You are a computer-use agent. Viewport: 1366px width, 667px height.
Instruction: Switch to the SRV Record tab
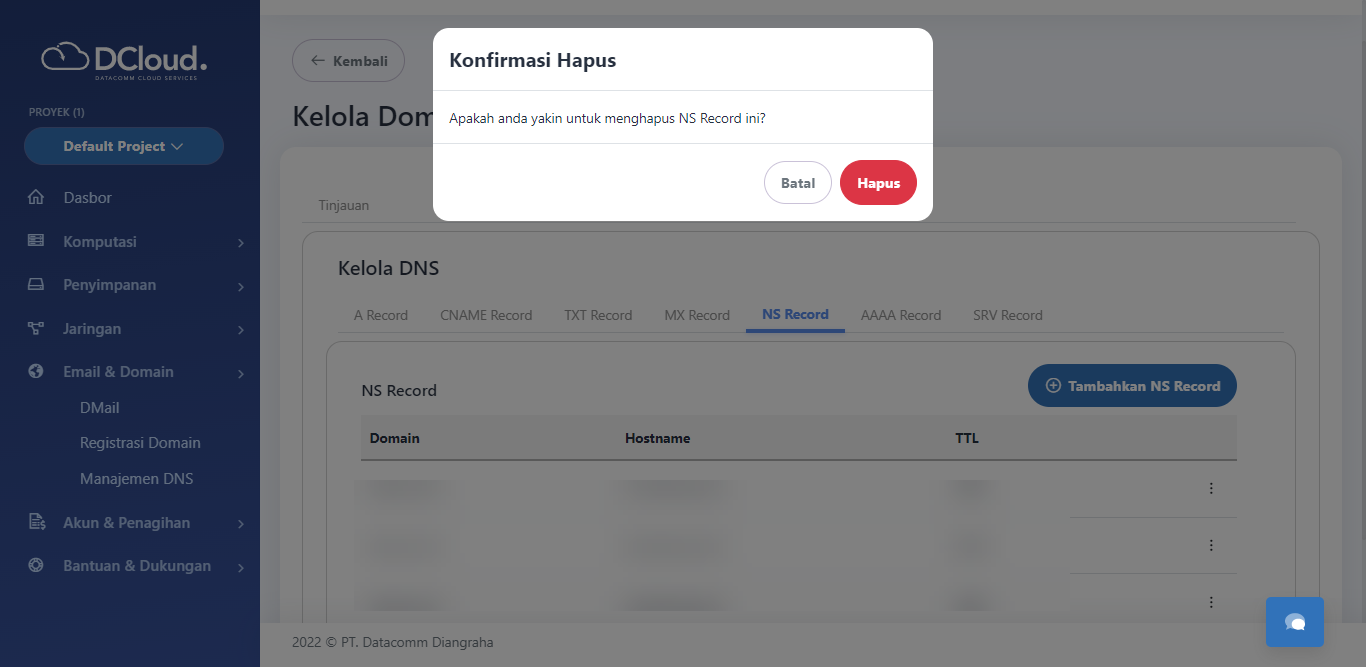tap(1007, 315)
